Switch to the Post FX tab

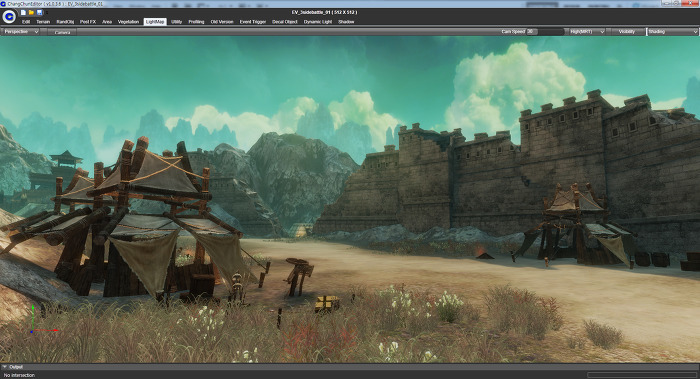tap(88, 22)
